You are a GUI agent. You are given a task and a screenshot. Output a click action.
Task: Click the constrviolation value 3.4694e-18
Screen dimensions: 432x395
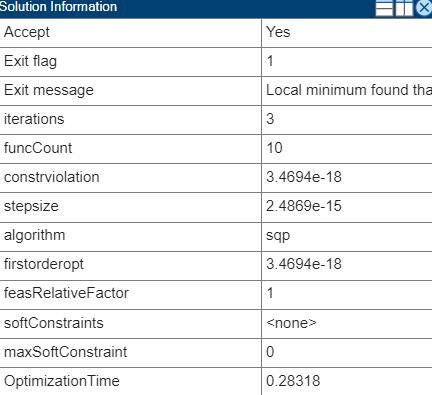(x=304, y=177)
